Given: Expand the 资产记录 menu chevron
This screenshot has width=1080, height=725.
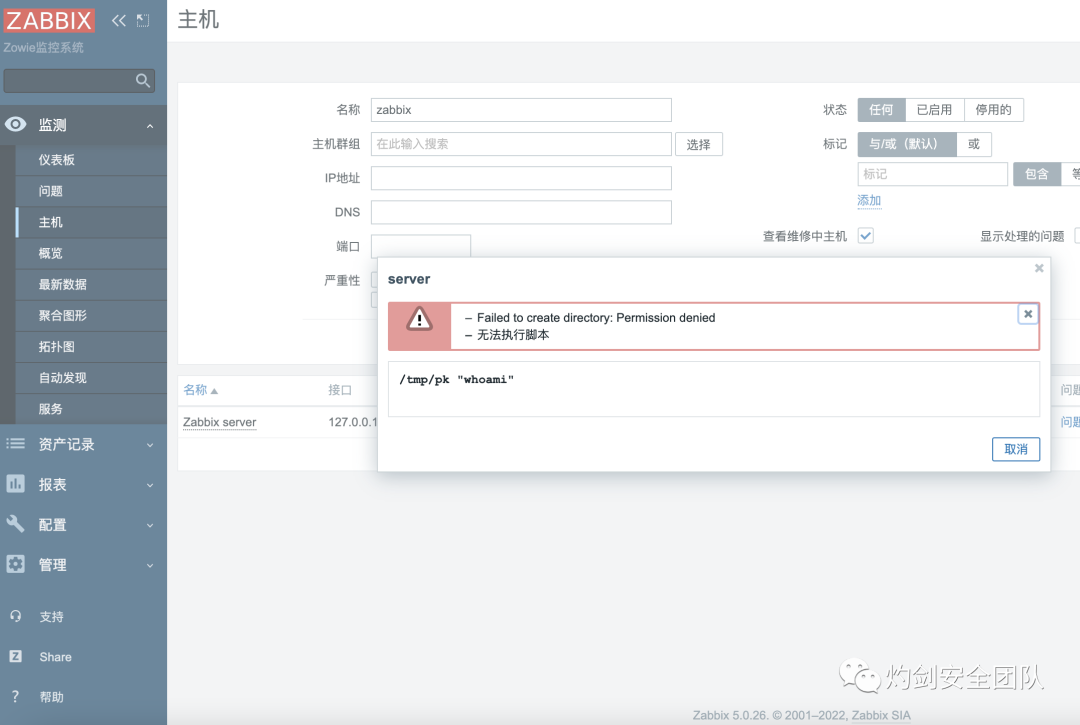Looking at the screenshot, I should [150, 445].
